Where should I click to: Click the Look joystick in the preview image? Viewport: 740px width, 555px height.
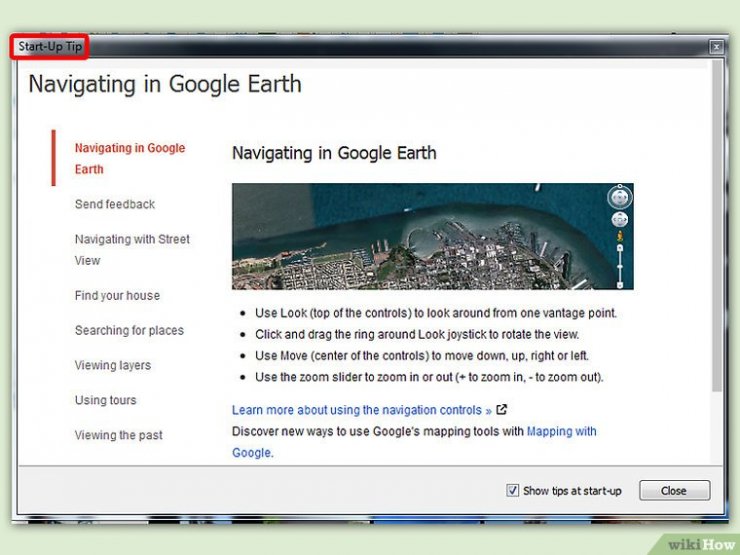click(620, 197)
